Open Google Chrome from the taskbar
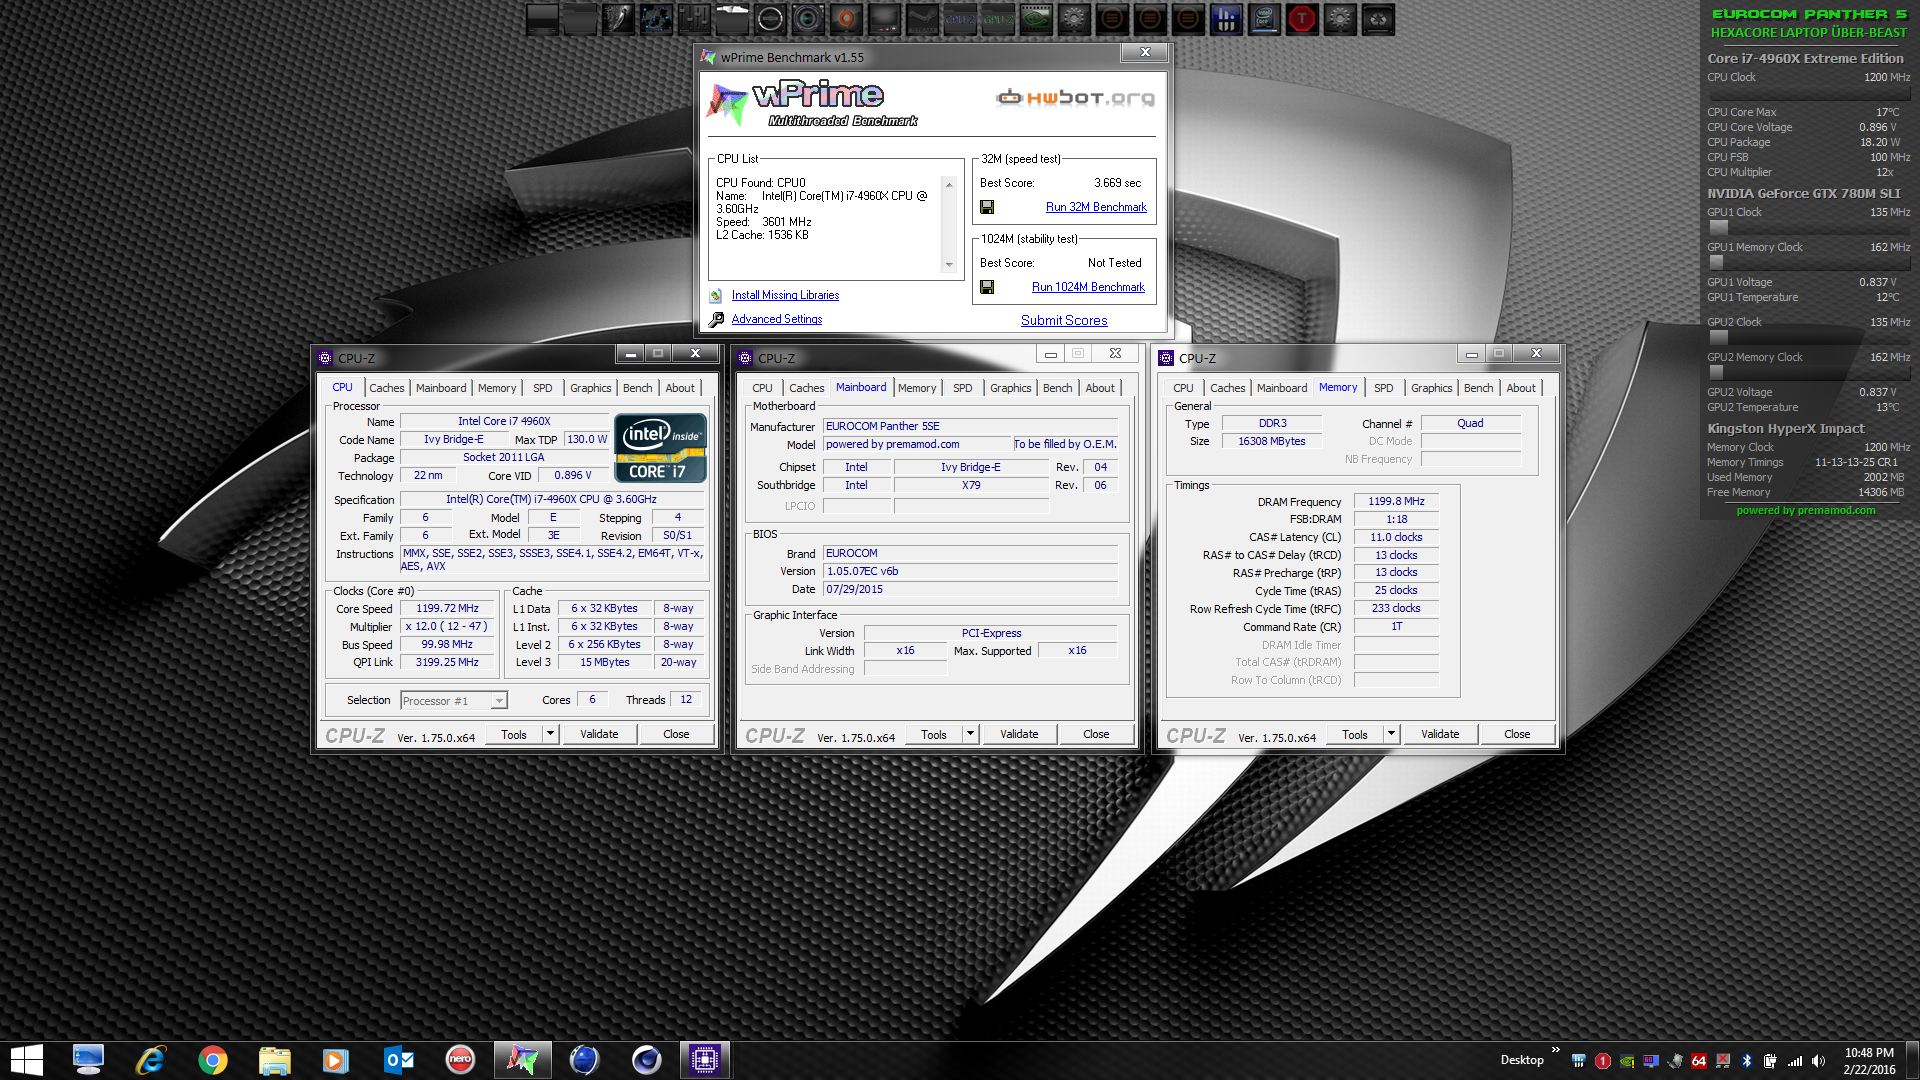Image resolution: width=1920 pixels, height=1080 pixels. (212, 1060)
